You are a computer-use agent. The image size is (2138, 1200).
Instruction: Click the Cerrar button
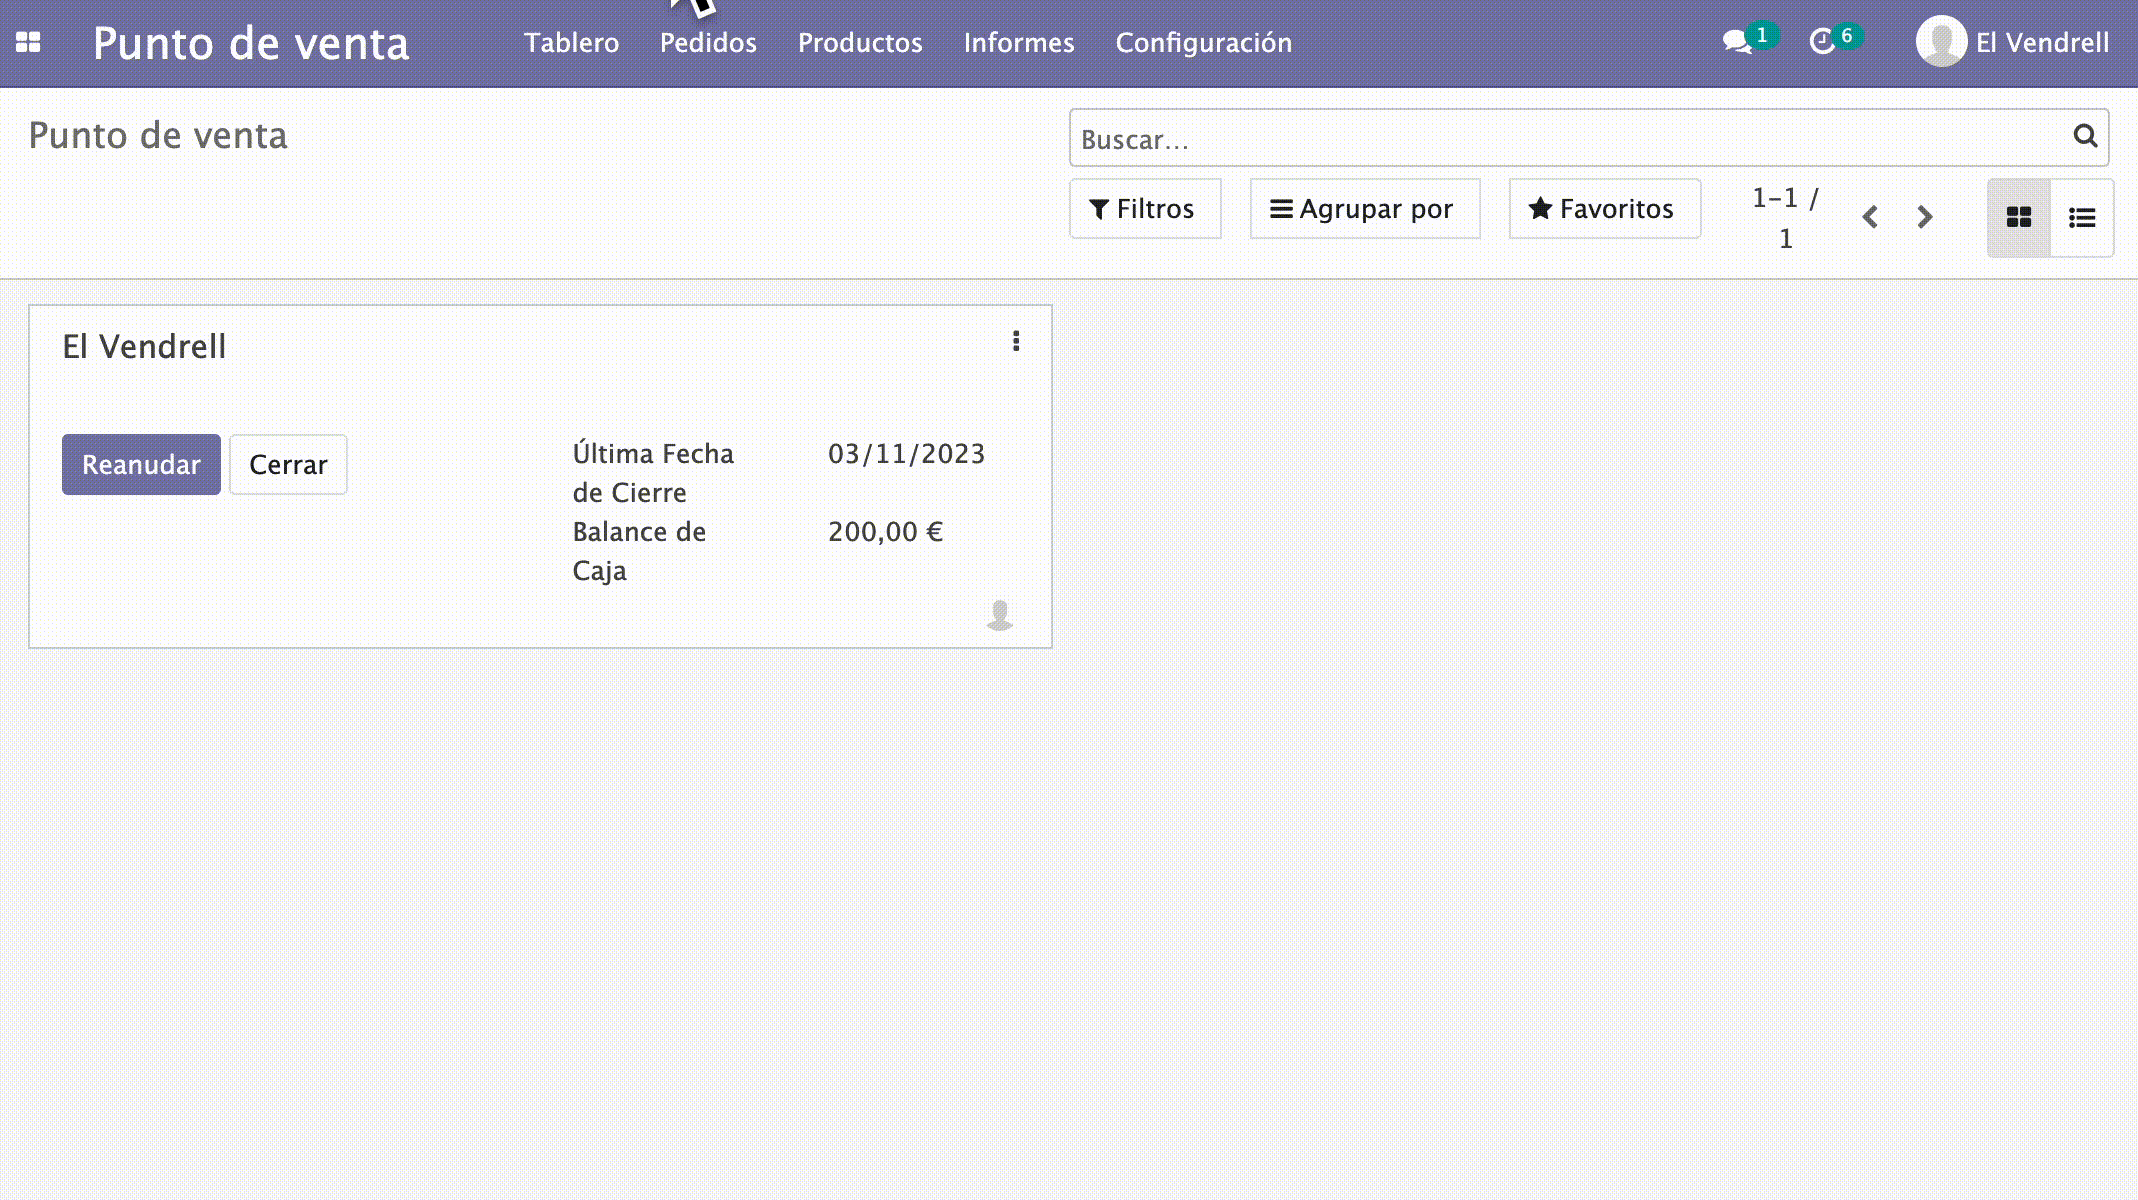pos(288,465)
